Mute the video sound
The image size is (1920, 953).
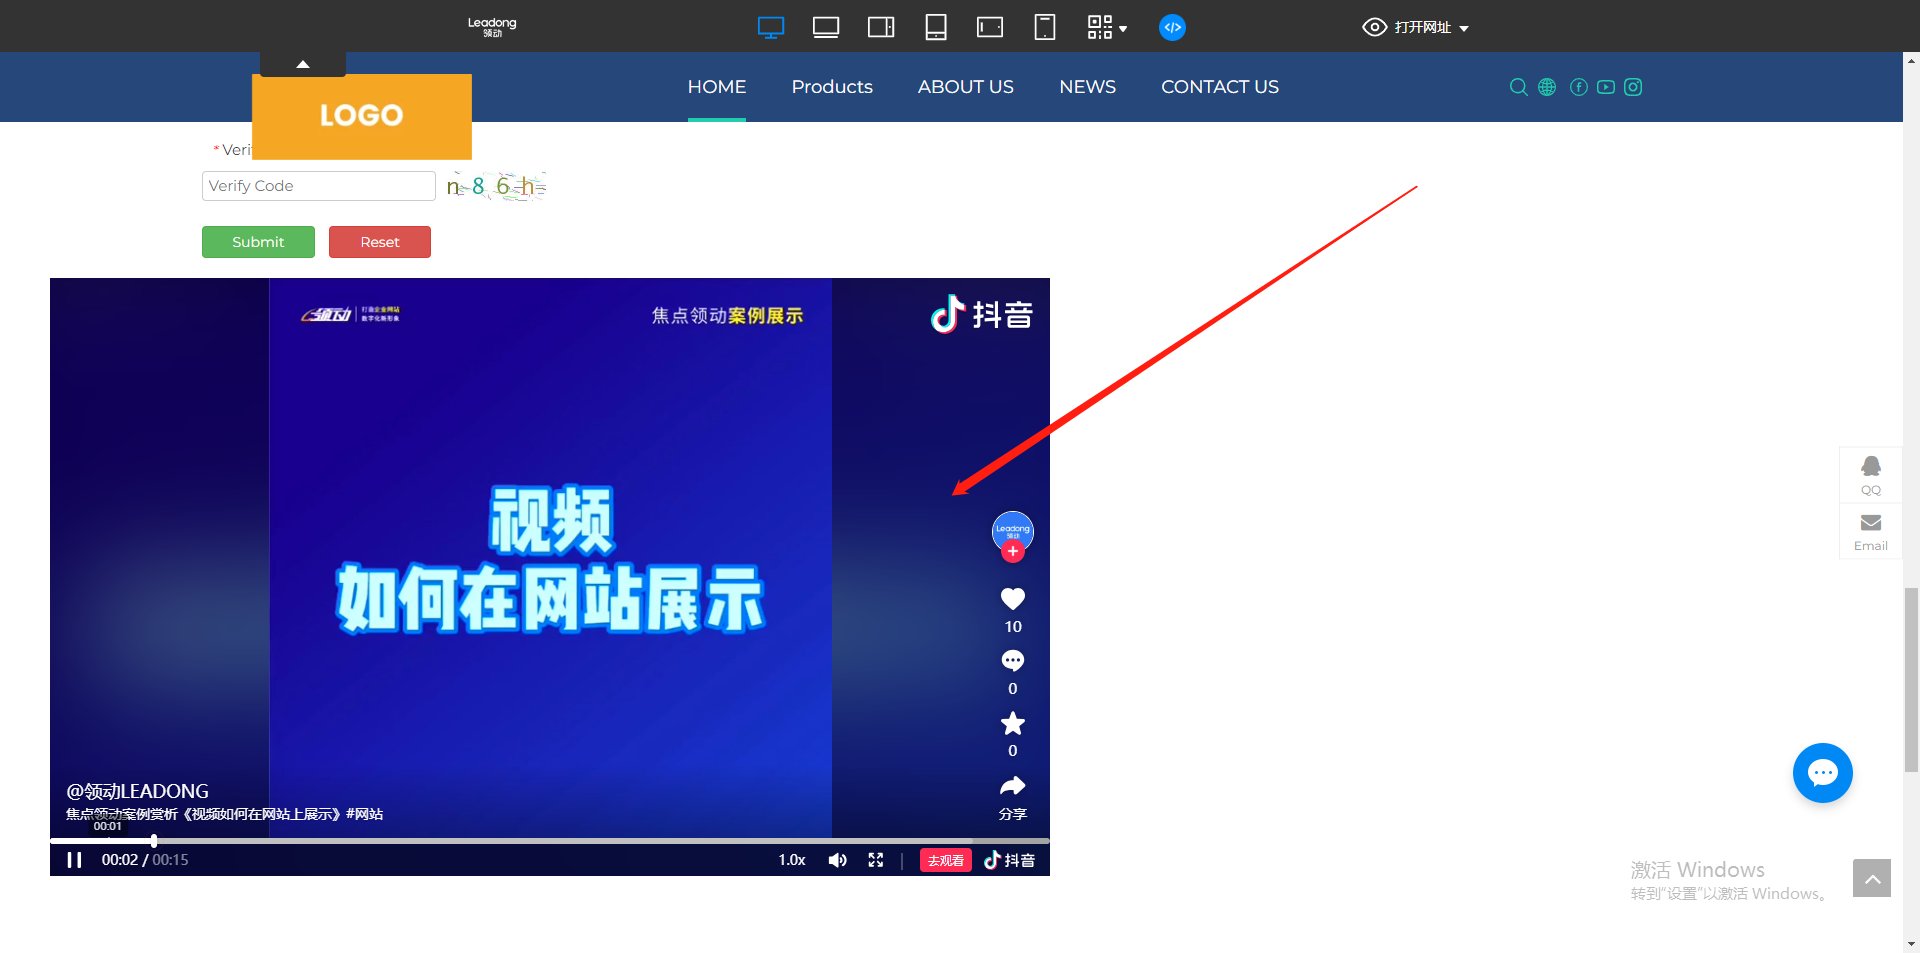coord(837,859)
